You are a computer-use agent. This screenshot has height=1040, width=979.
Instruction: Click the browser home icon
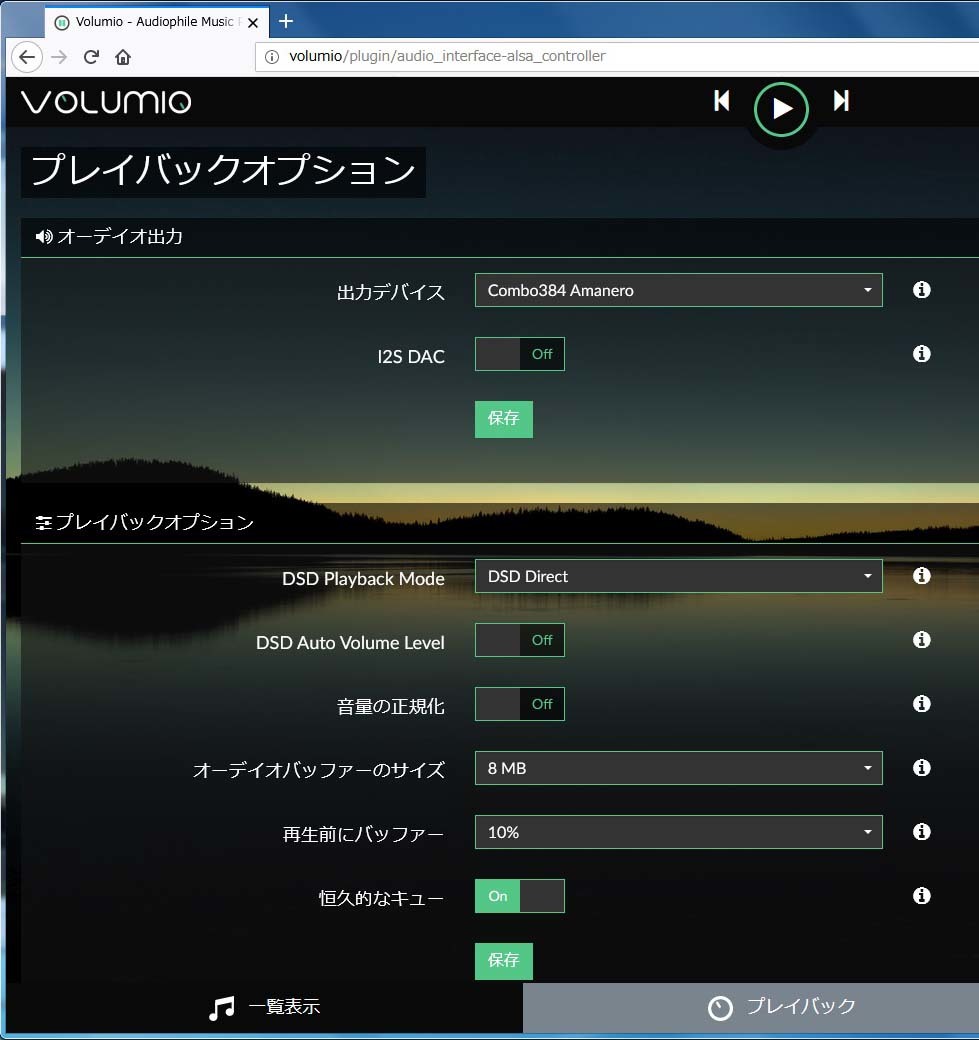point(123,57)
